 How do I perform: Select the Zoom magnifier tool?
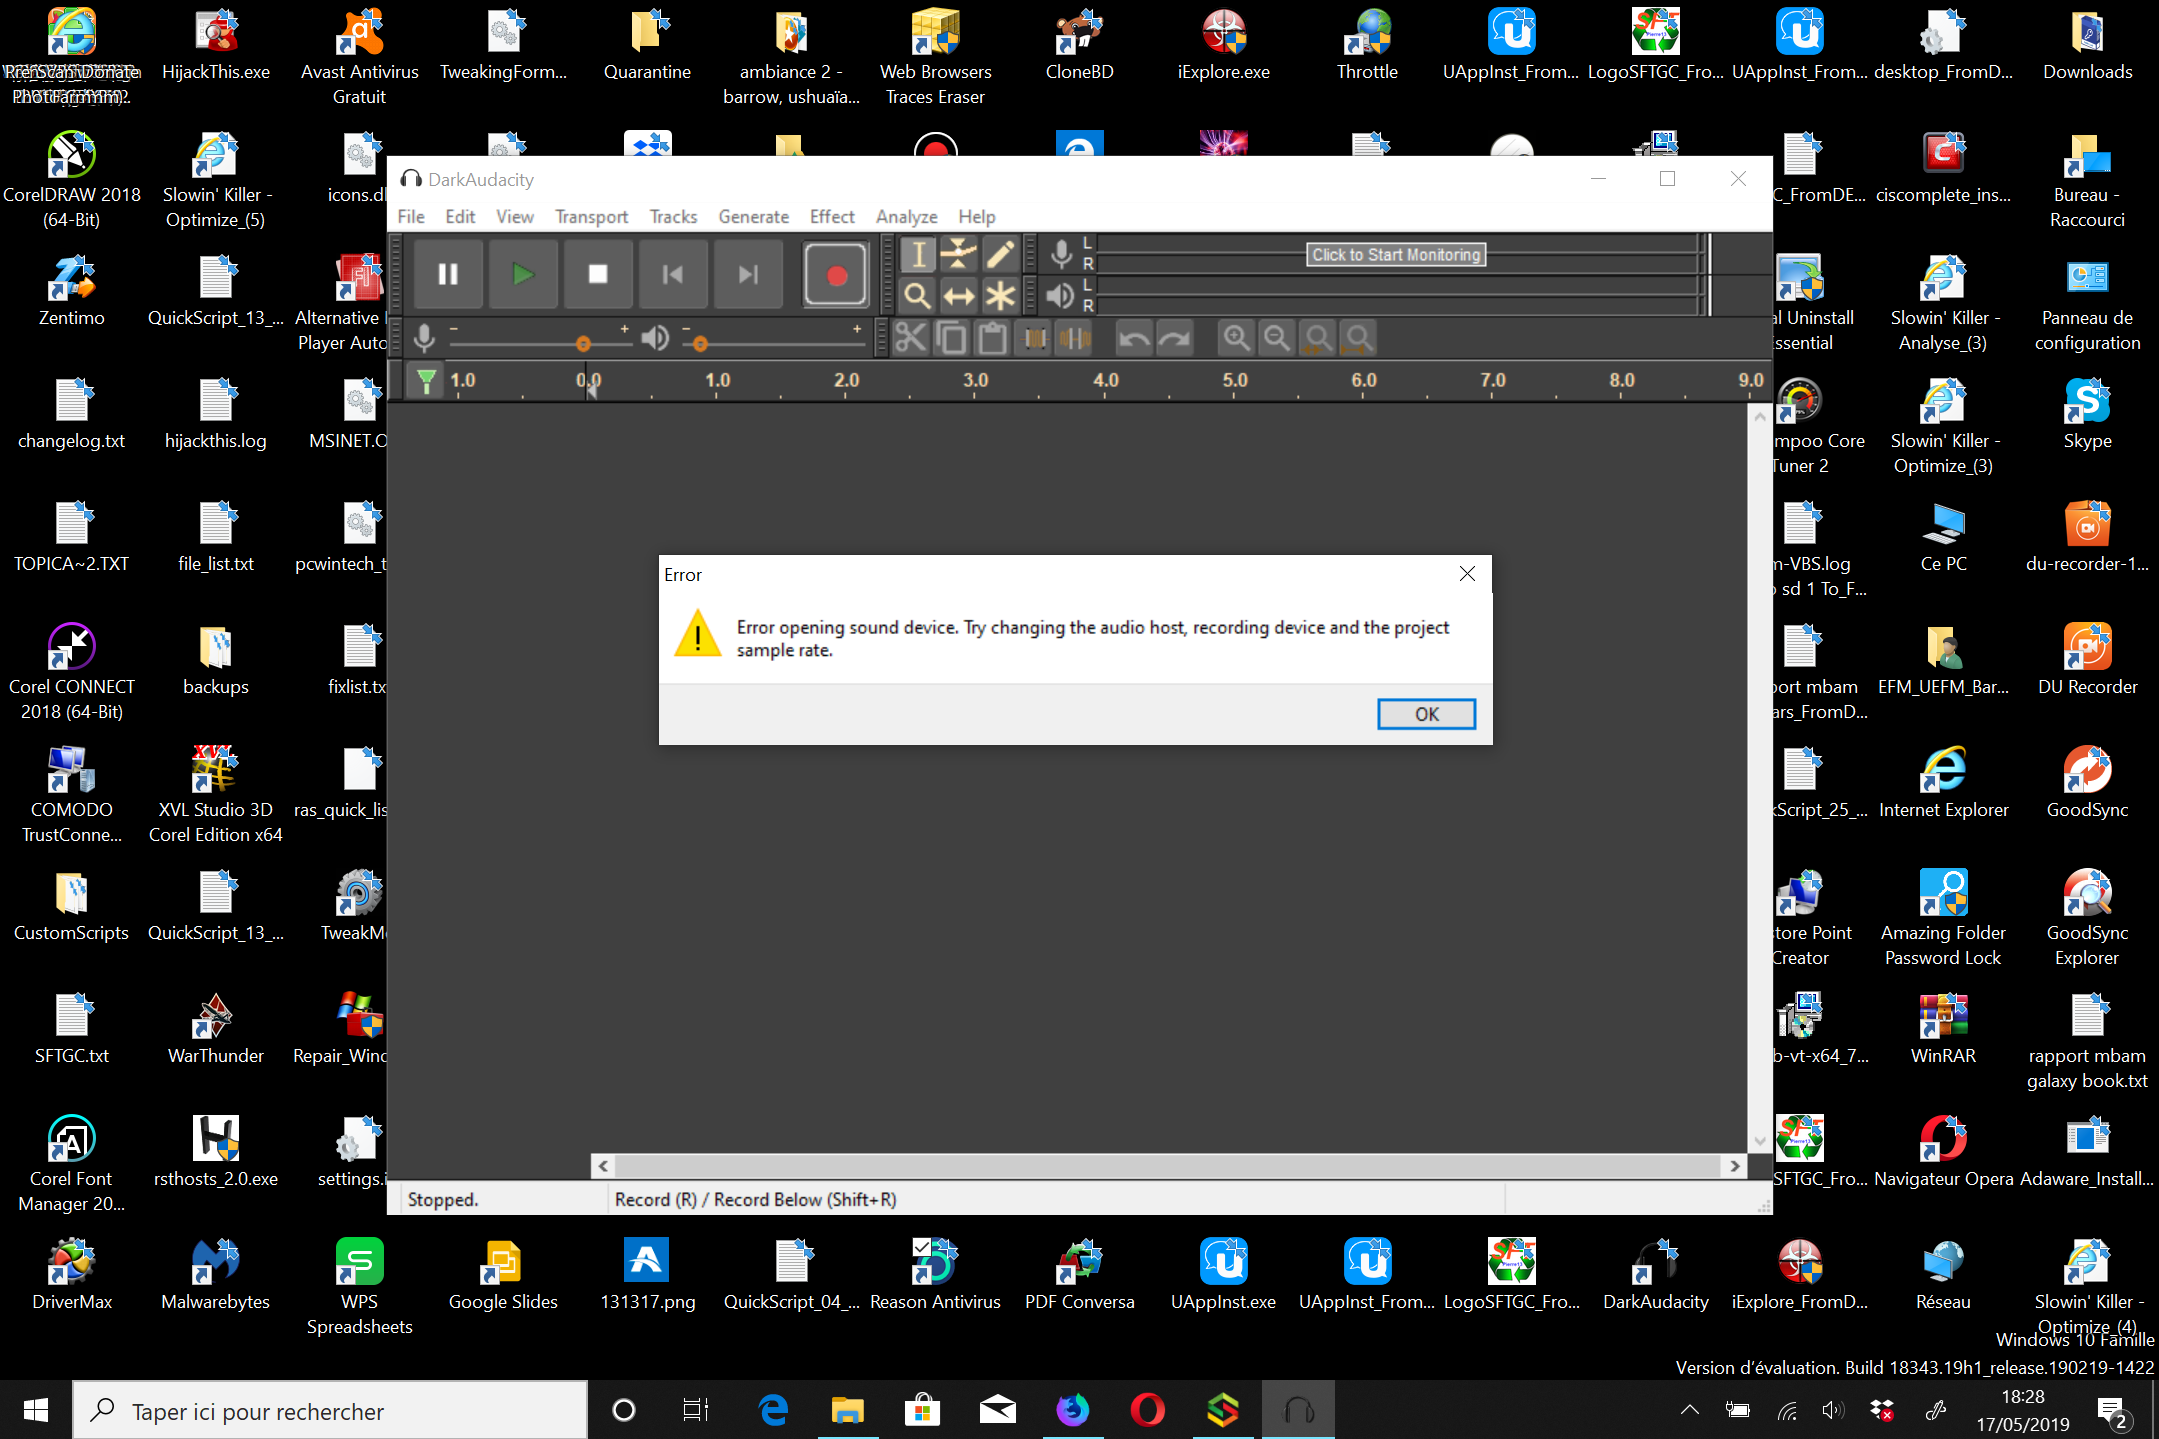(x=917, y=296)
